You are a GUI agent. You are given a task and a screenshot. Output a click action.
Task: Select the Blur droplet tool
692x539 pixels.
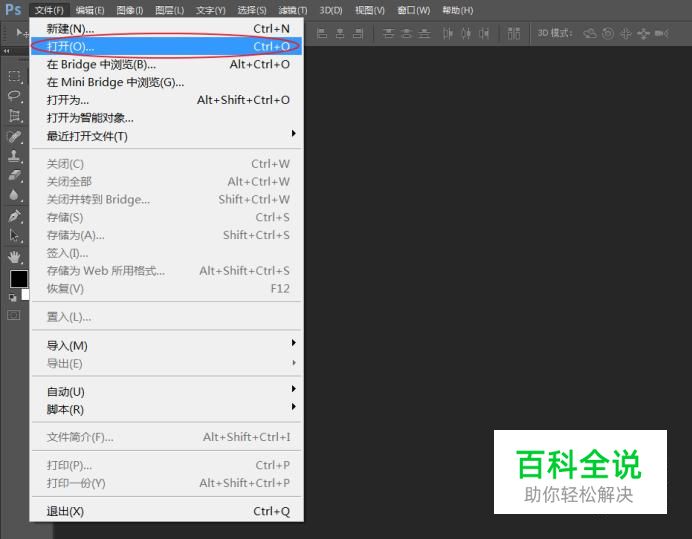[14, 195]
